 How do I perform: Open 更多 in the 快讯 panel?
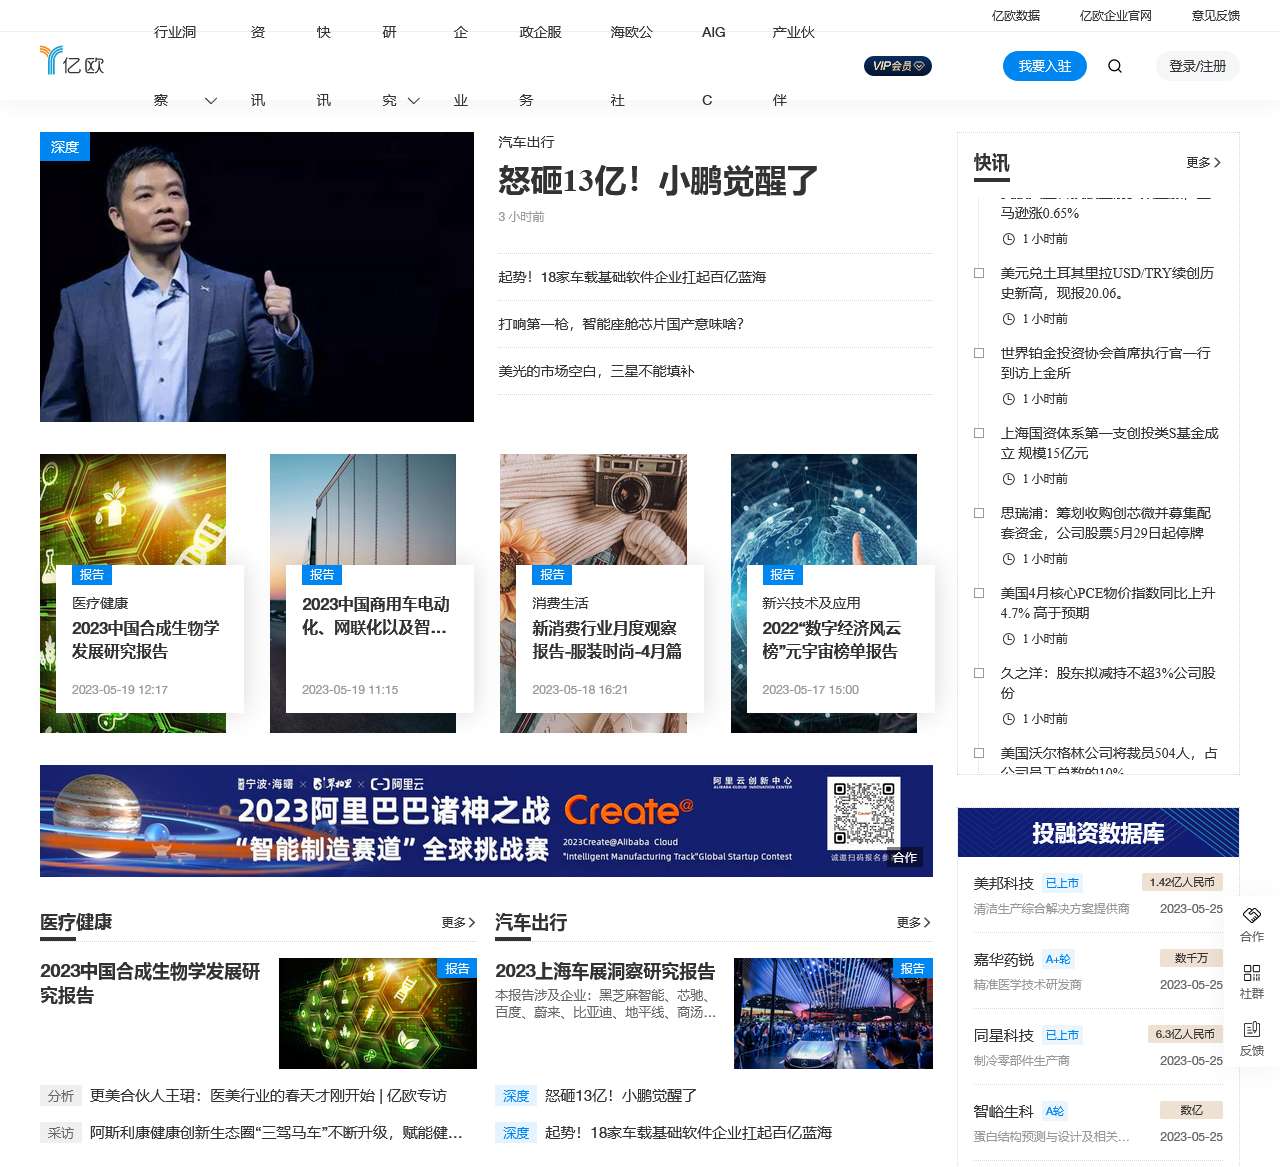coord(1203,162)
